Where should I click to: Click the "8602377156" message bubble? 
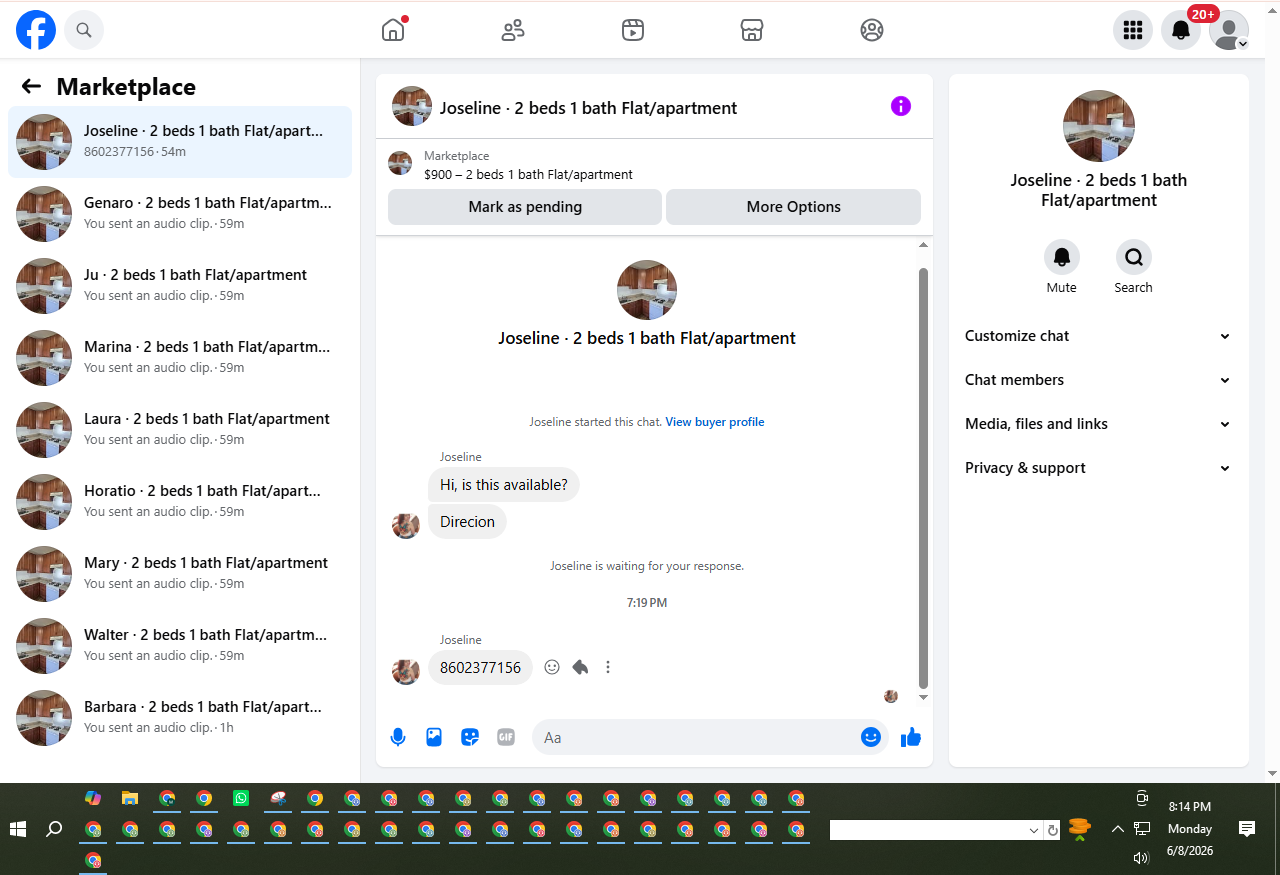point(480,667)
